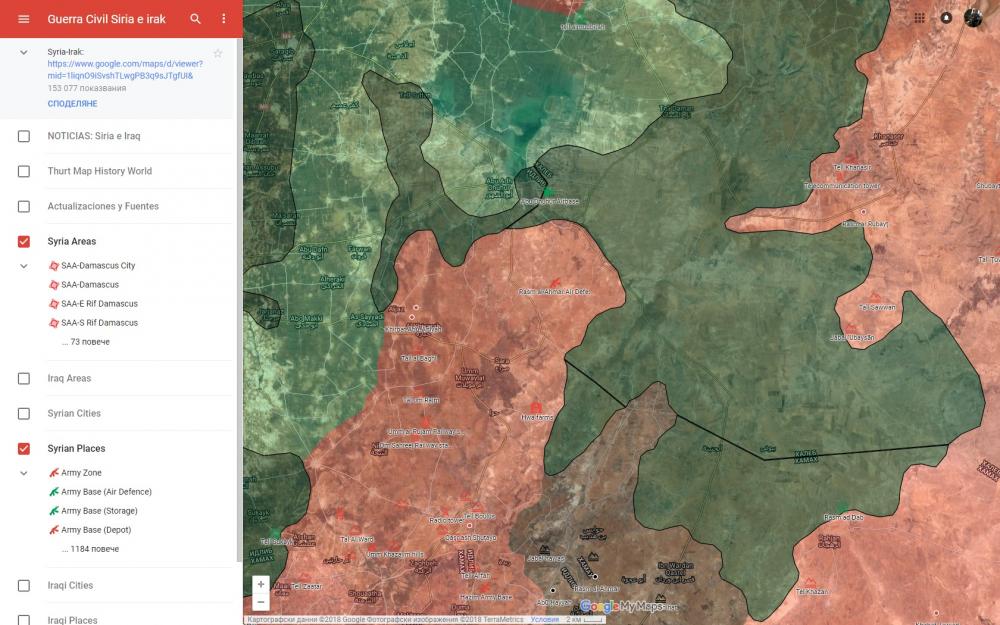
Task: Open the notifications bell icon
Action: pos(946,18)
